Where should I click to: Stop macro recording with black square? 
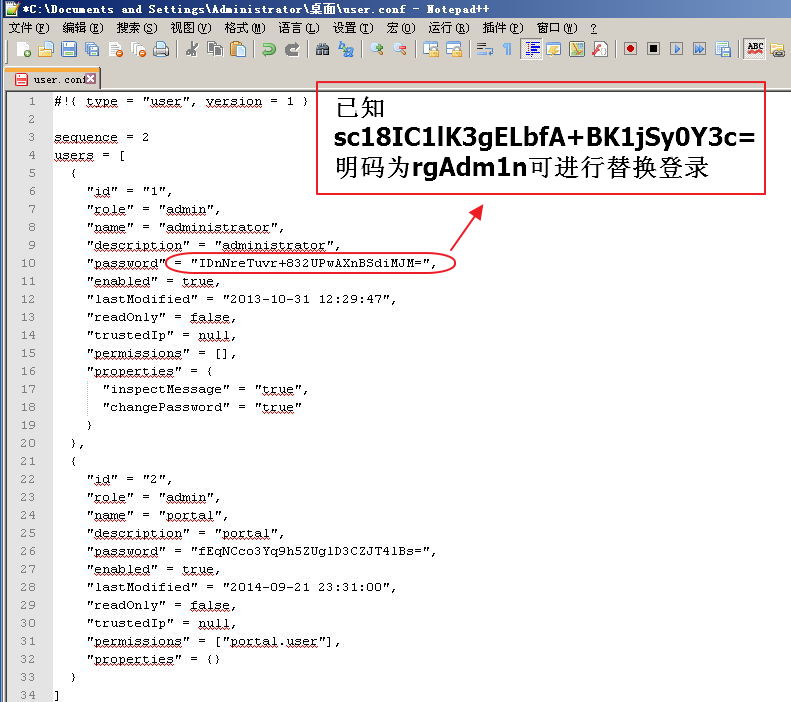click(x=653, y=49)
